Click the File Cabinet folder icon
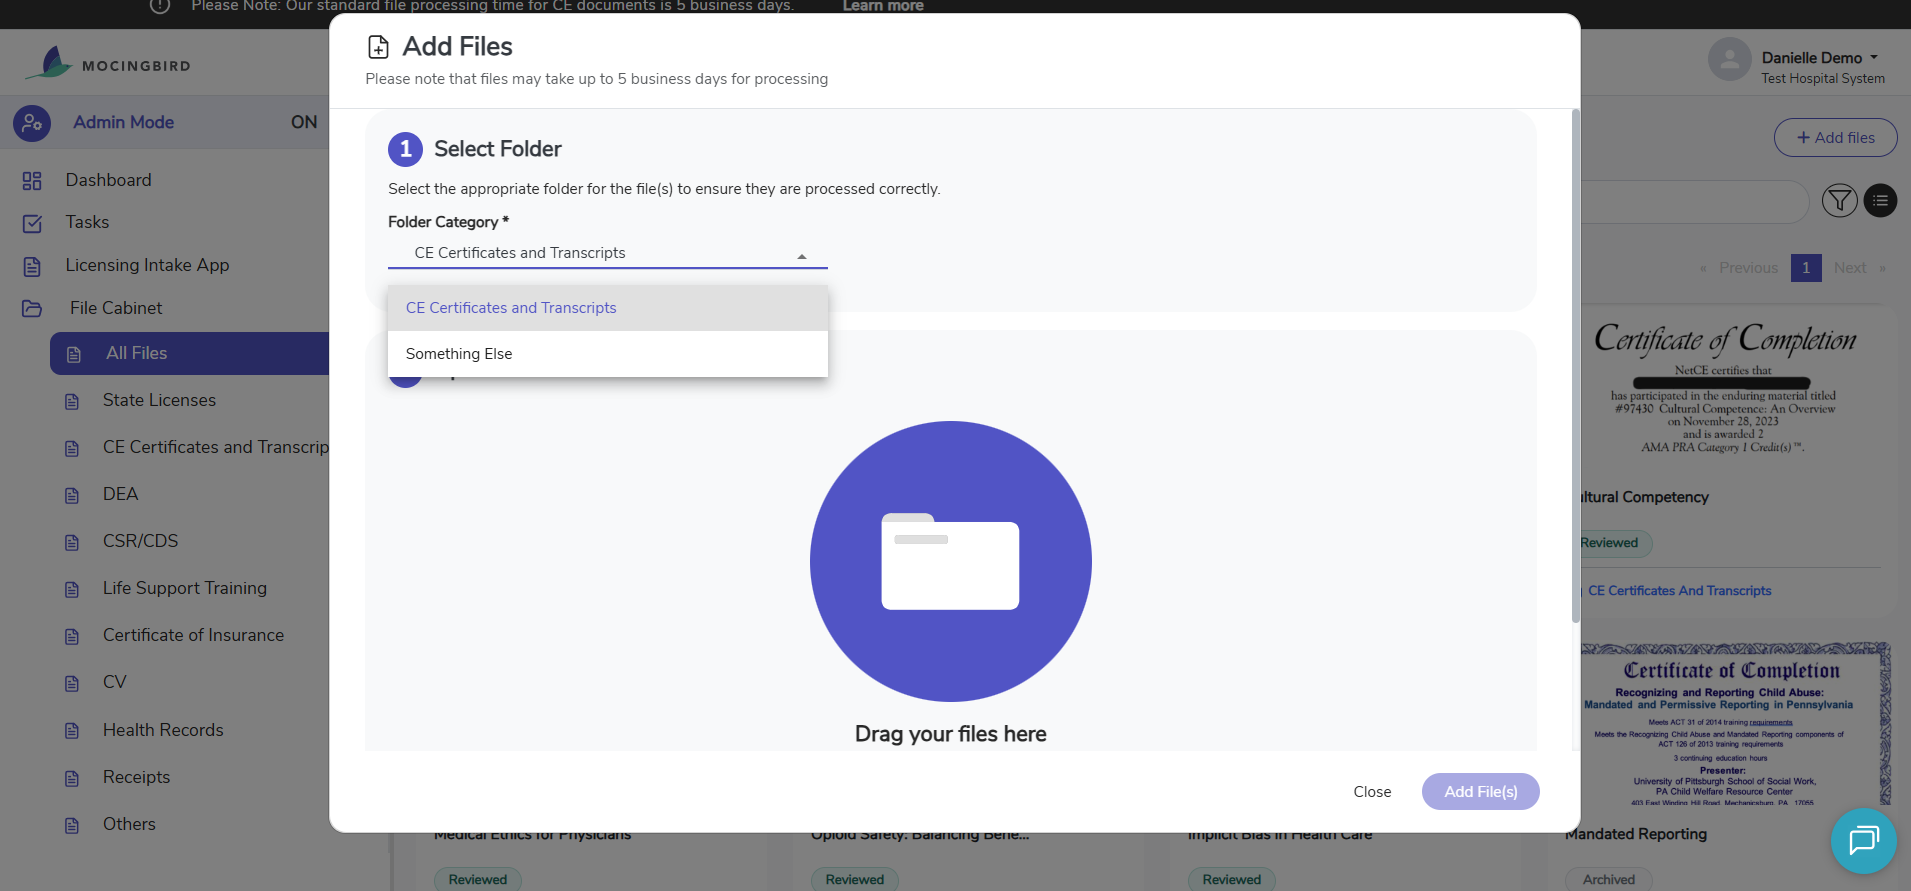Screen dimensions: 1911x891 tap(32, 309)
